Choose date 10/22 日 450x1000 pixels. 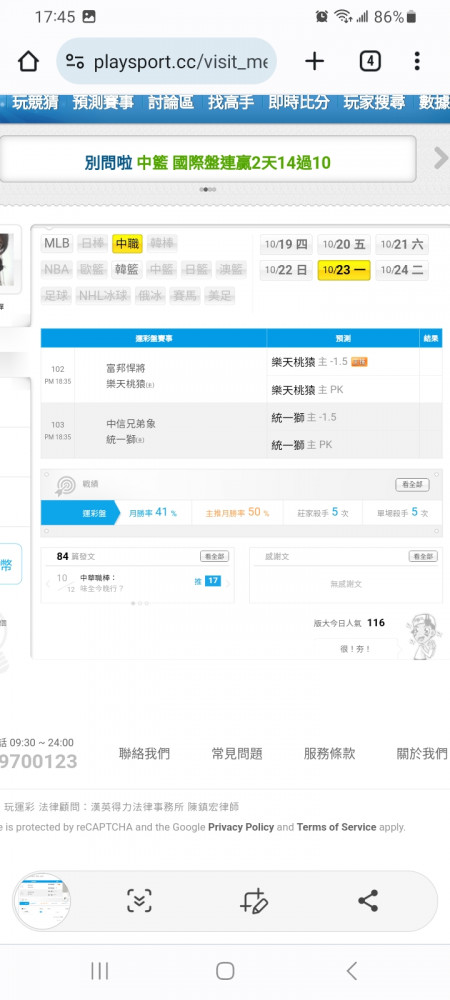286,270
